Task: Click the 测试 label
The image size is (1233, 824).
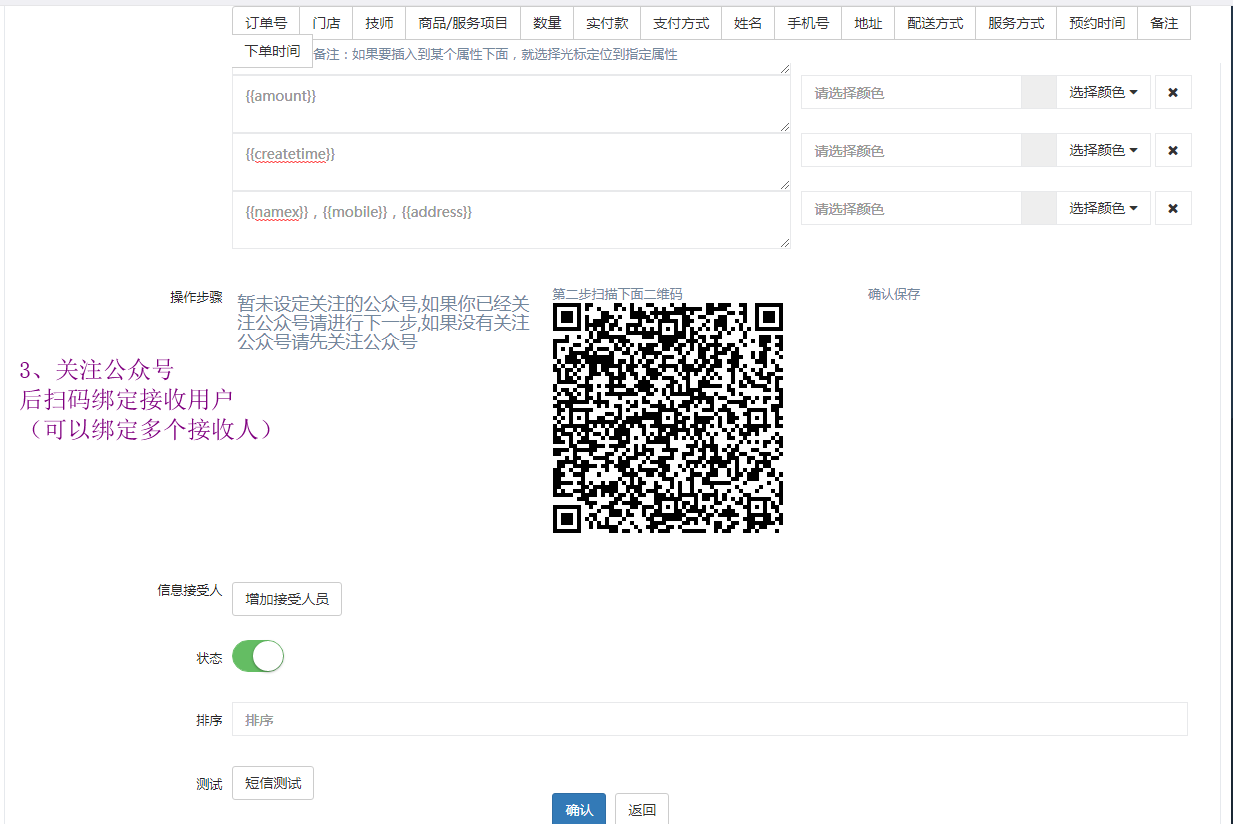Action: coord(209,784)
